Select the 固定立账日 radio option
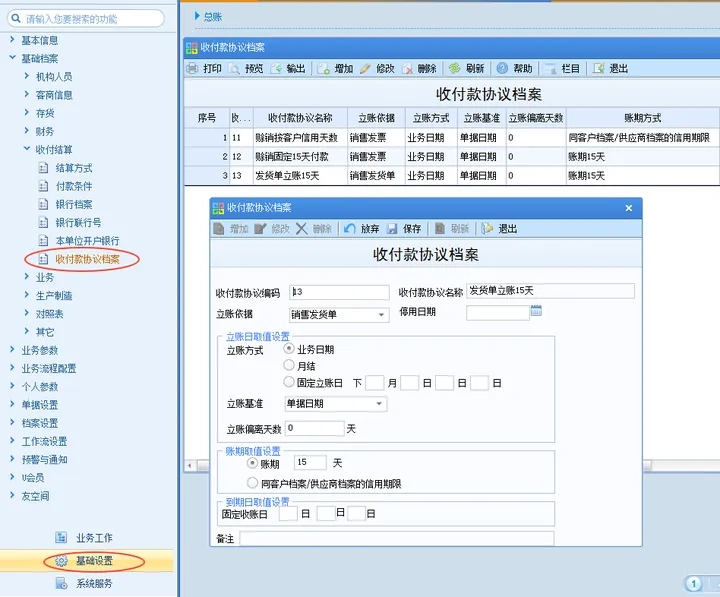 tap(290, 382)
